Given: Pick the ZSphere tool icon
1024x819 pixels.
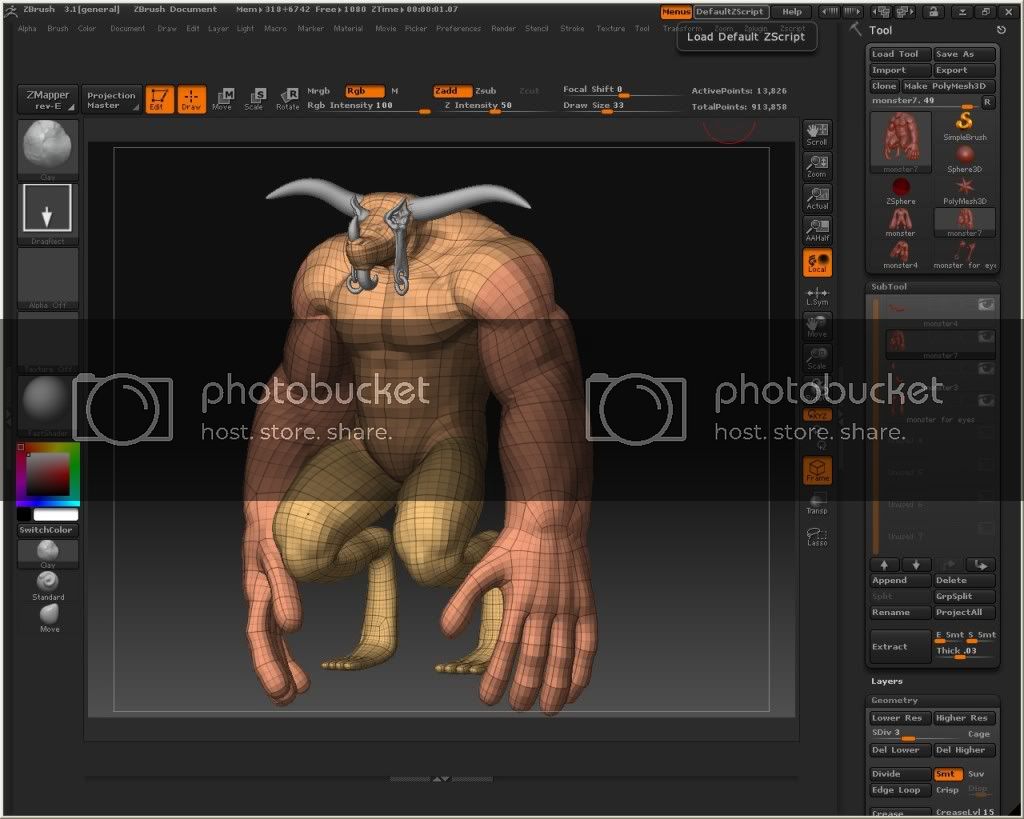Looking at the screenshot, I should [x=901, y=191].
